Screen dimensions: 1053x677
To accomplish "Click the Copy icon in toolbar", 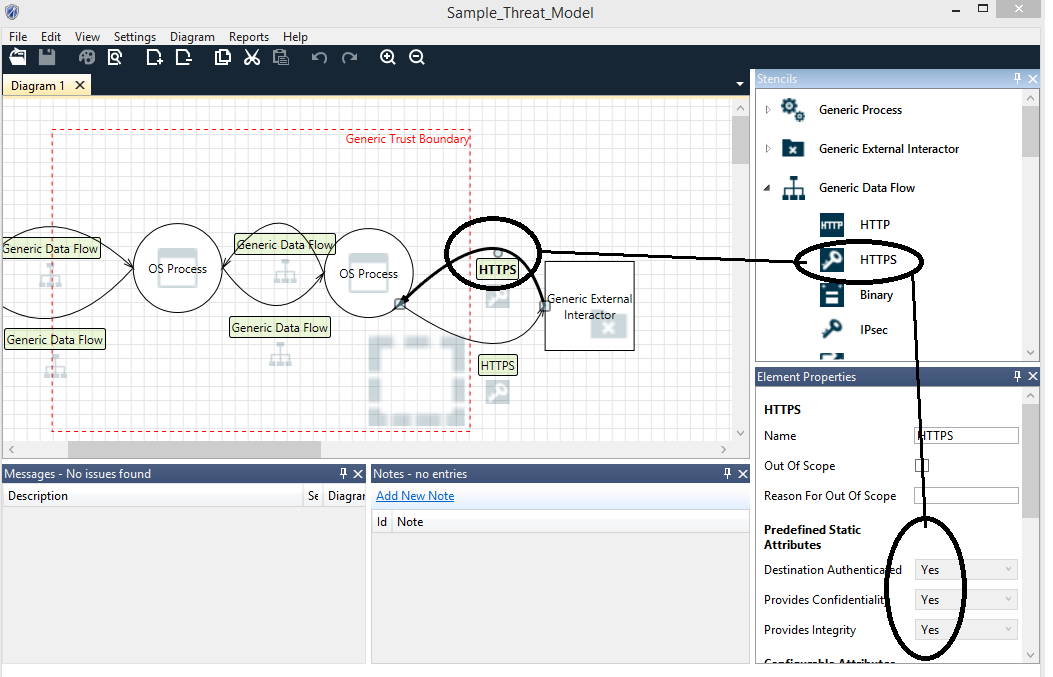I will [223, 58].
